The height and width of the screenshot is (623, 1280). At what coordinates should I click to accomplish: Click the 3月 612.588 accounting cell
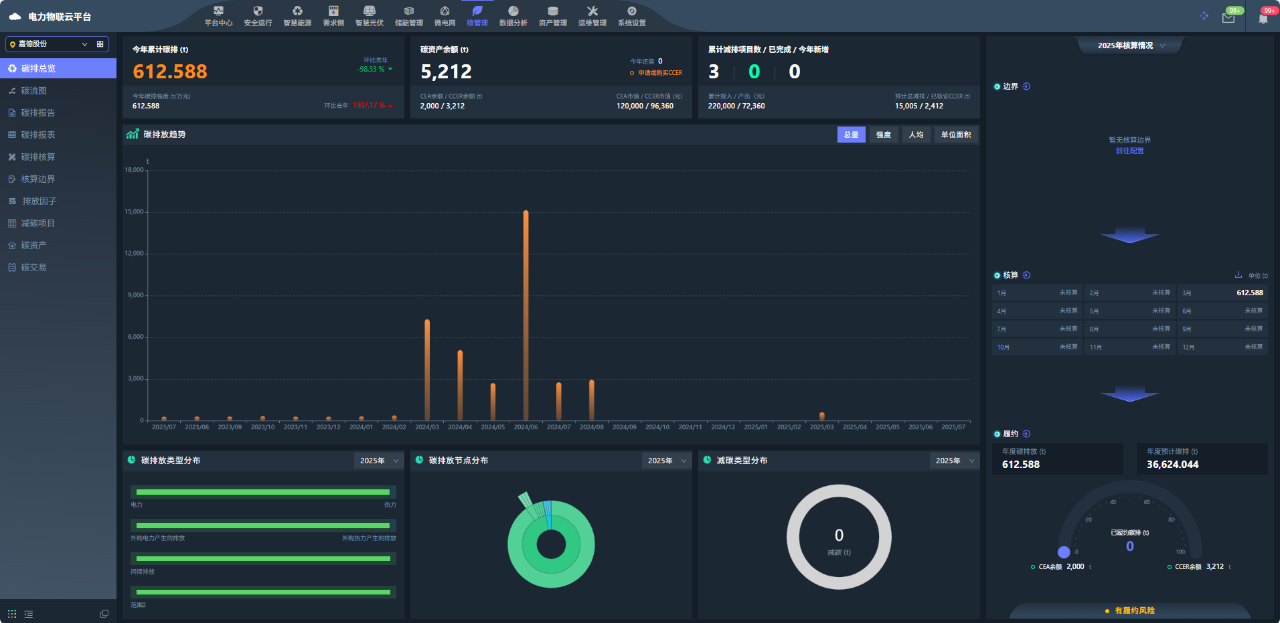click(1223, 293)
